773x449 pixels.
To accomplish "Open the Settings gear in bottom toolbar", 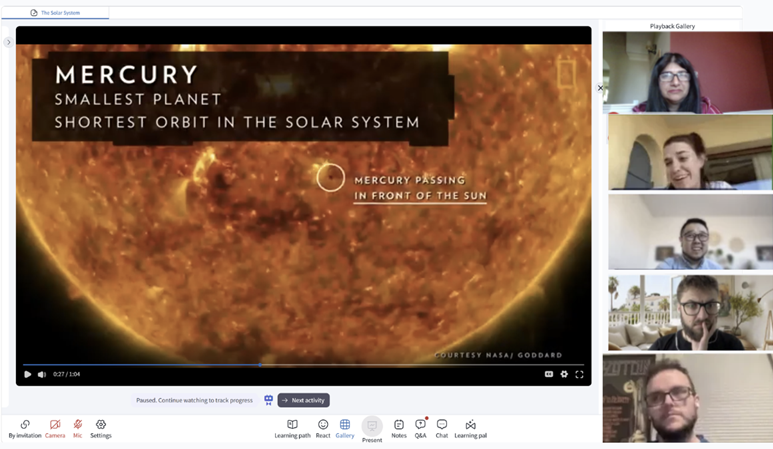I will coord(101,428).
